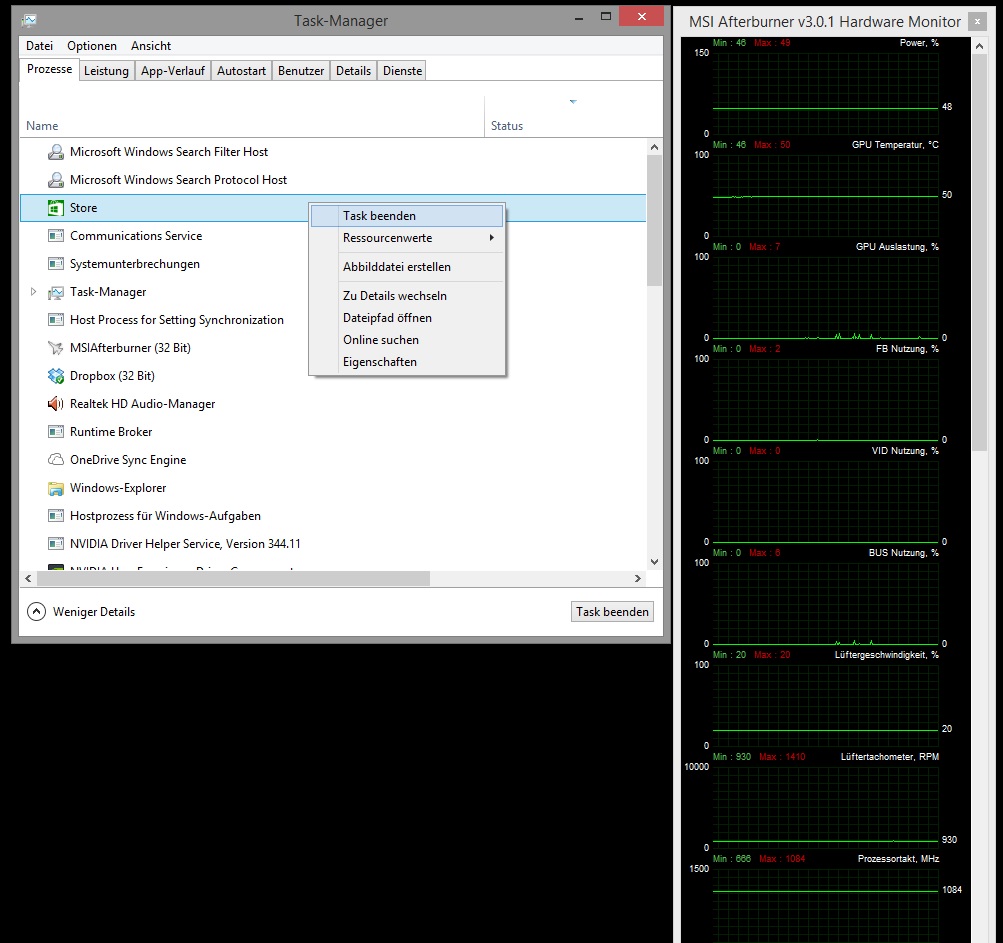This screenshot has width=1003, height=943.
Task: Select the OneDrive Sync Engine process row
Action: tap(333, 460)
